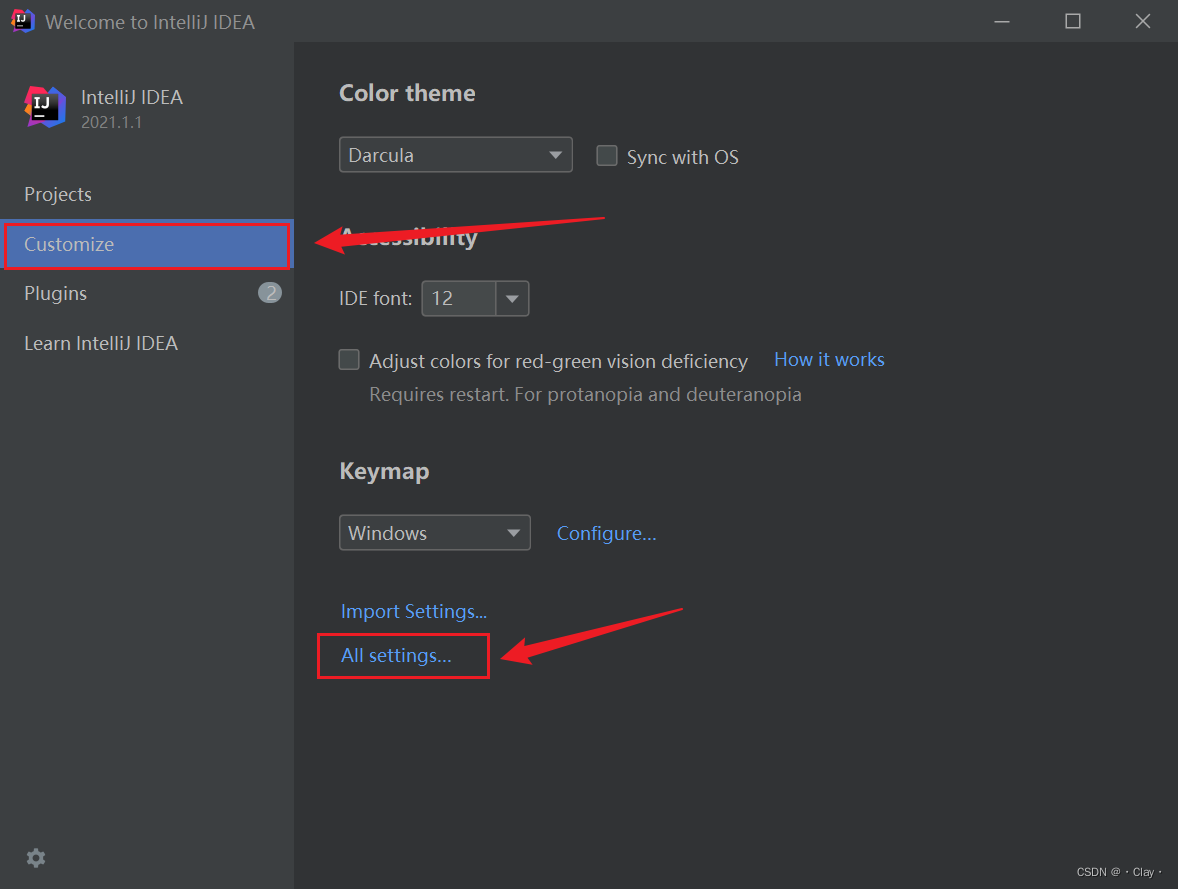This screenshot has width=1178, height=889.
Task: Click the IDE font size field showing 12
Action: tap(459, 298)
